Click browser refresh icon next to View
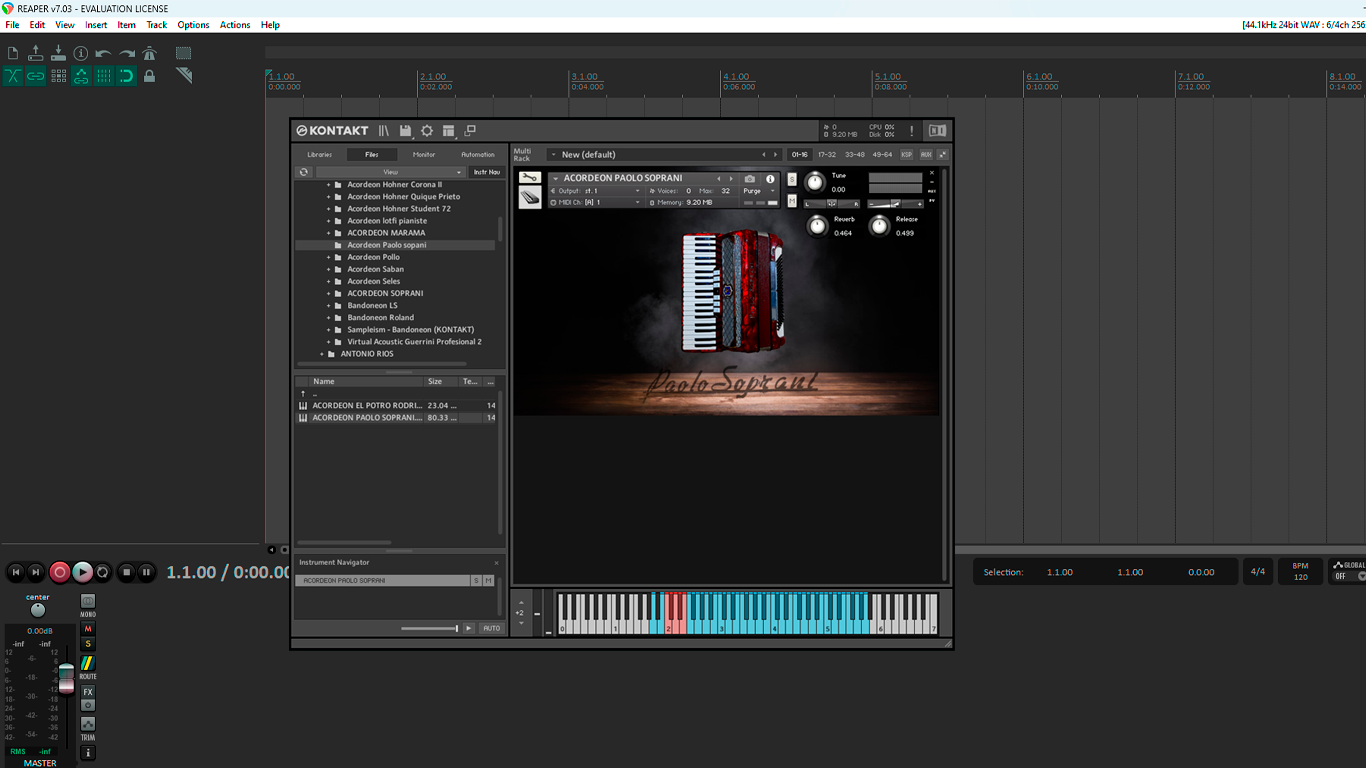1366x768 pixels. pos(304,172)
